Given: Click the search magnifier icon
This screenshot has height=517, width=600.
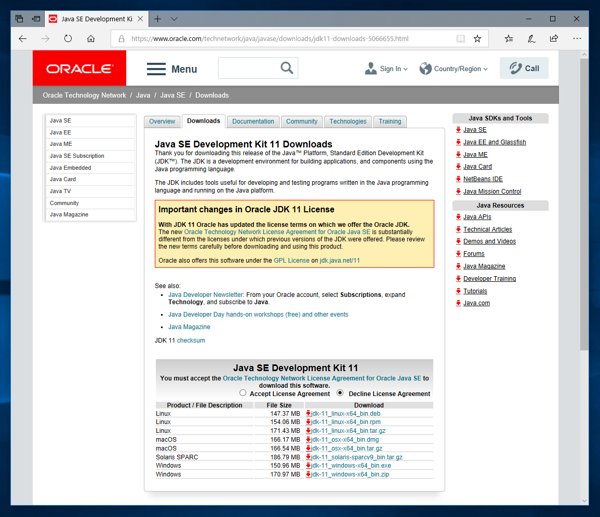Looking at the screenshot, I should click(287, 68).
